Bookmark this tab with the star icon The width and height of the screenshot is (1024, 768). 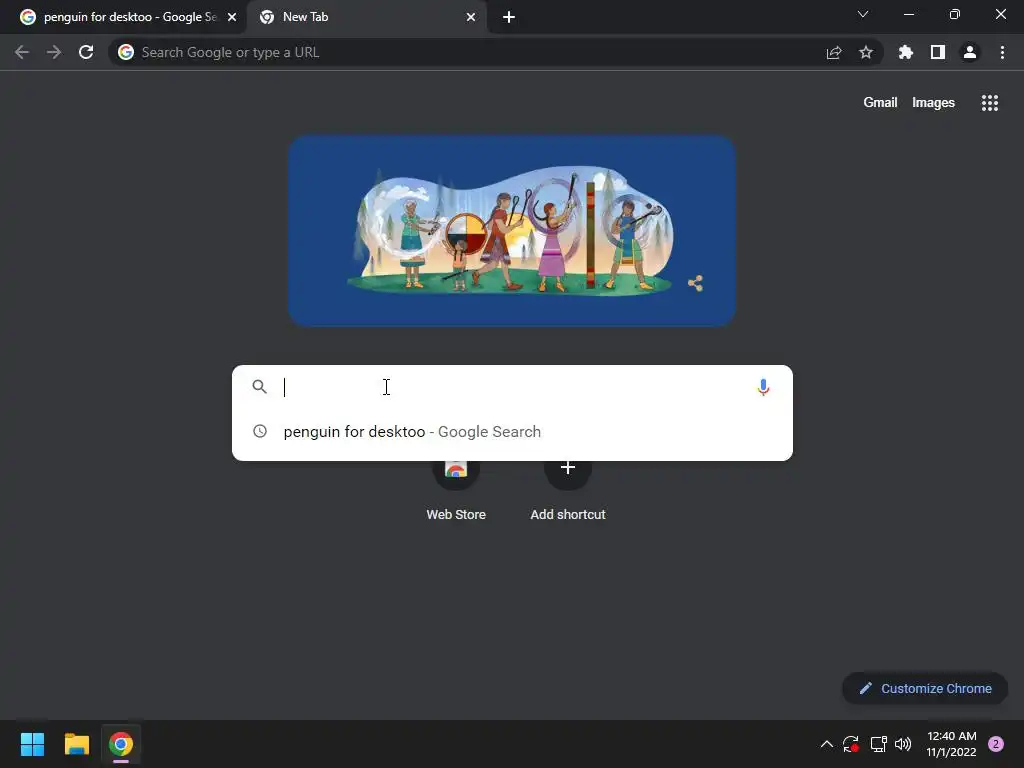click(x=866, y=52)
